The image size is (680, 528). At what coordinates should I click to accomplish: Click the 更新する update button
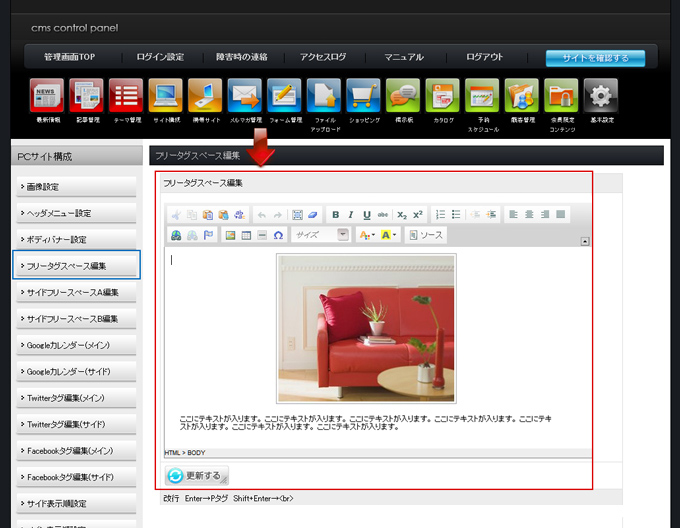coord(197,475)
